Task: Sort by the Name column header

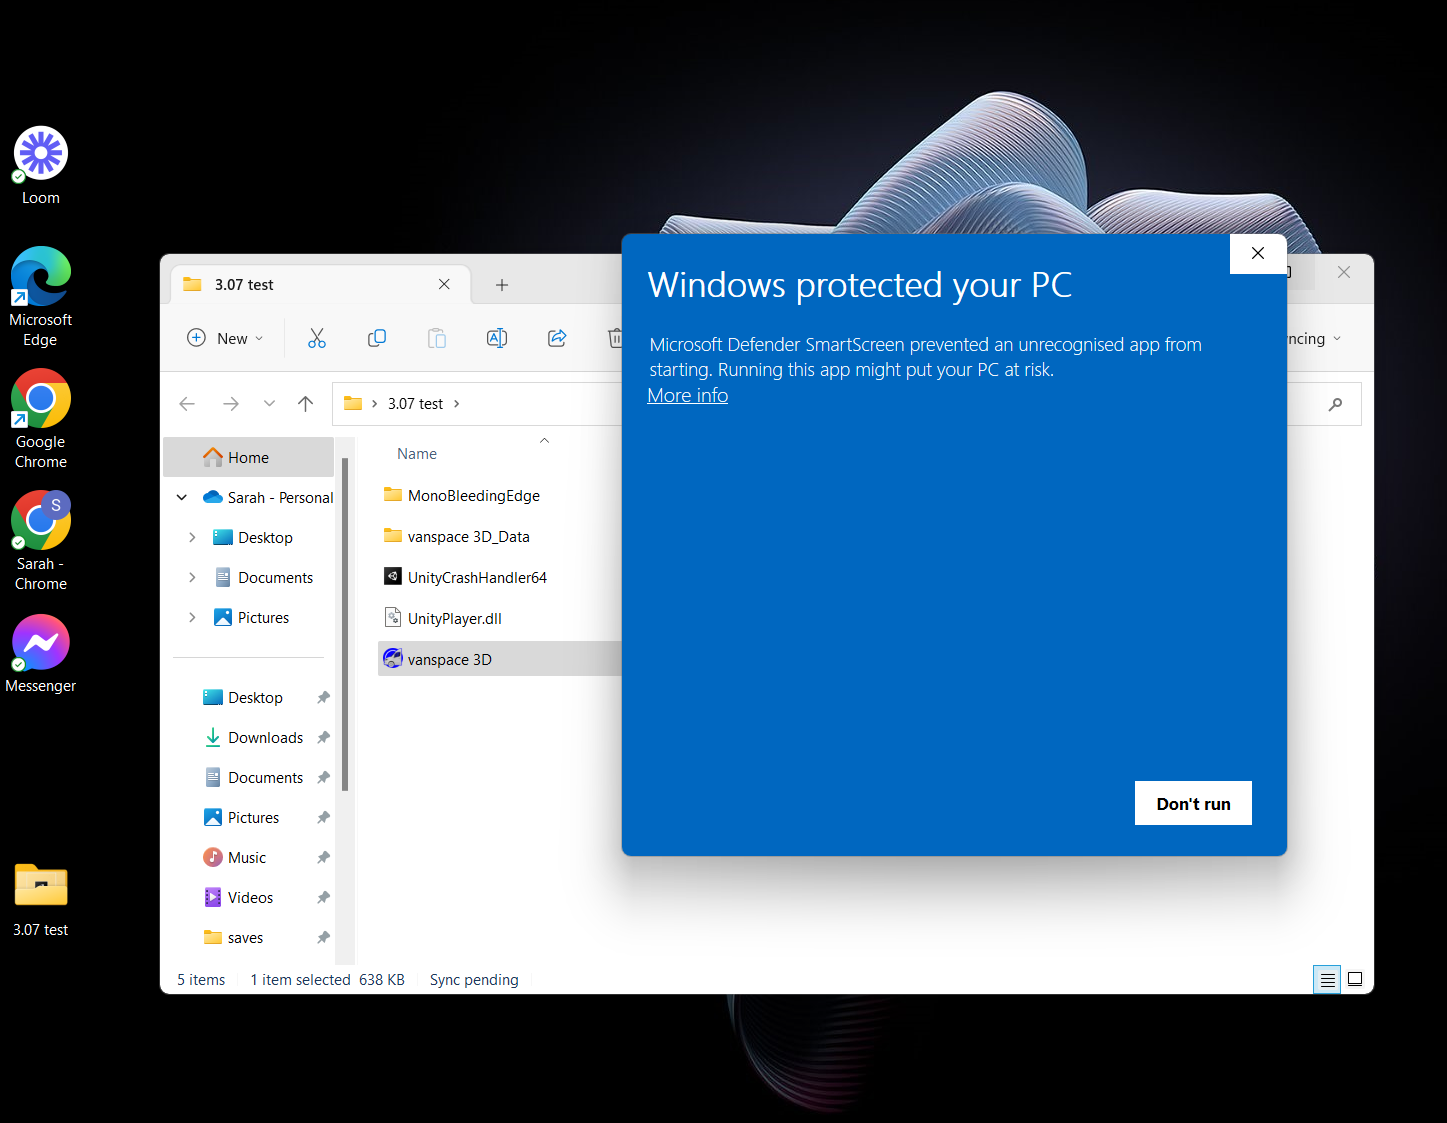Action: click(x=417, y=453)
